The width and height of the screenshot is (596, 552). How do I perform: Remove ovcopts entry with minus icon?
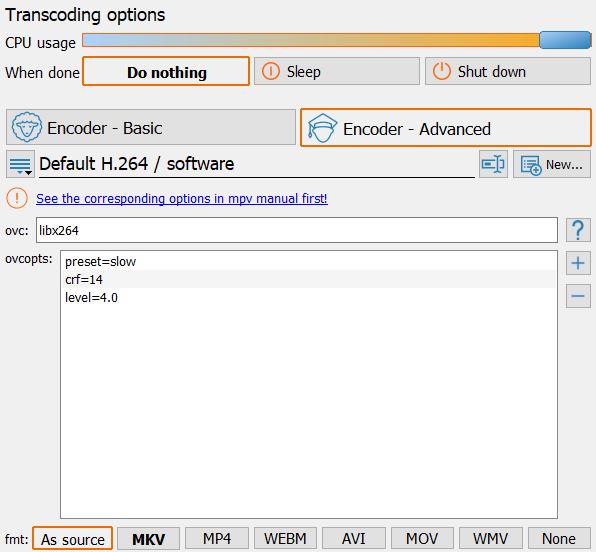(x=578, y=296)
